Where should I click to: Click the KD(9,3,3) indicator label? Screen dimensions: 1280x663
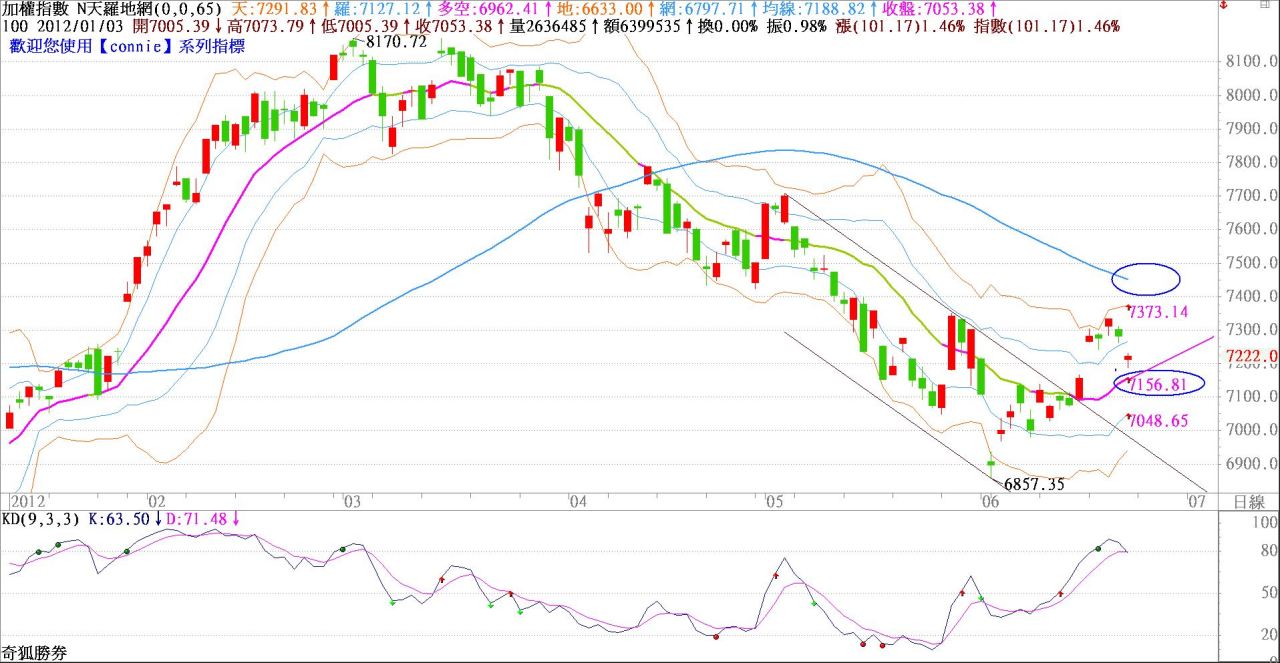[38, 520]
